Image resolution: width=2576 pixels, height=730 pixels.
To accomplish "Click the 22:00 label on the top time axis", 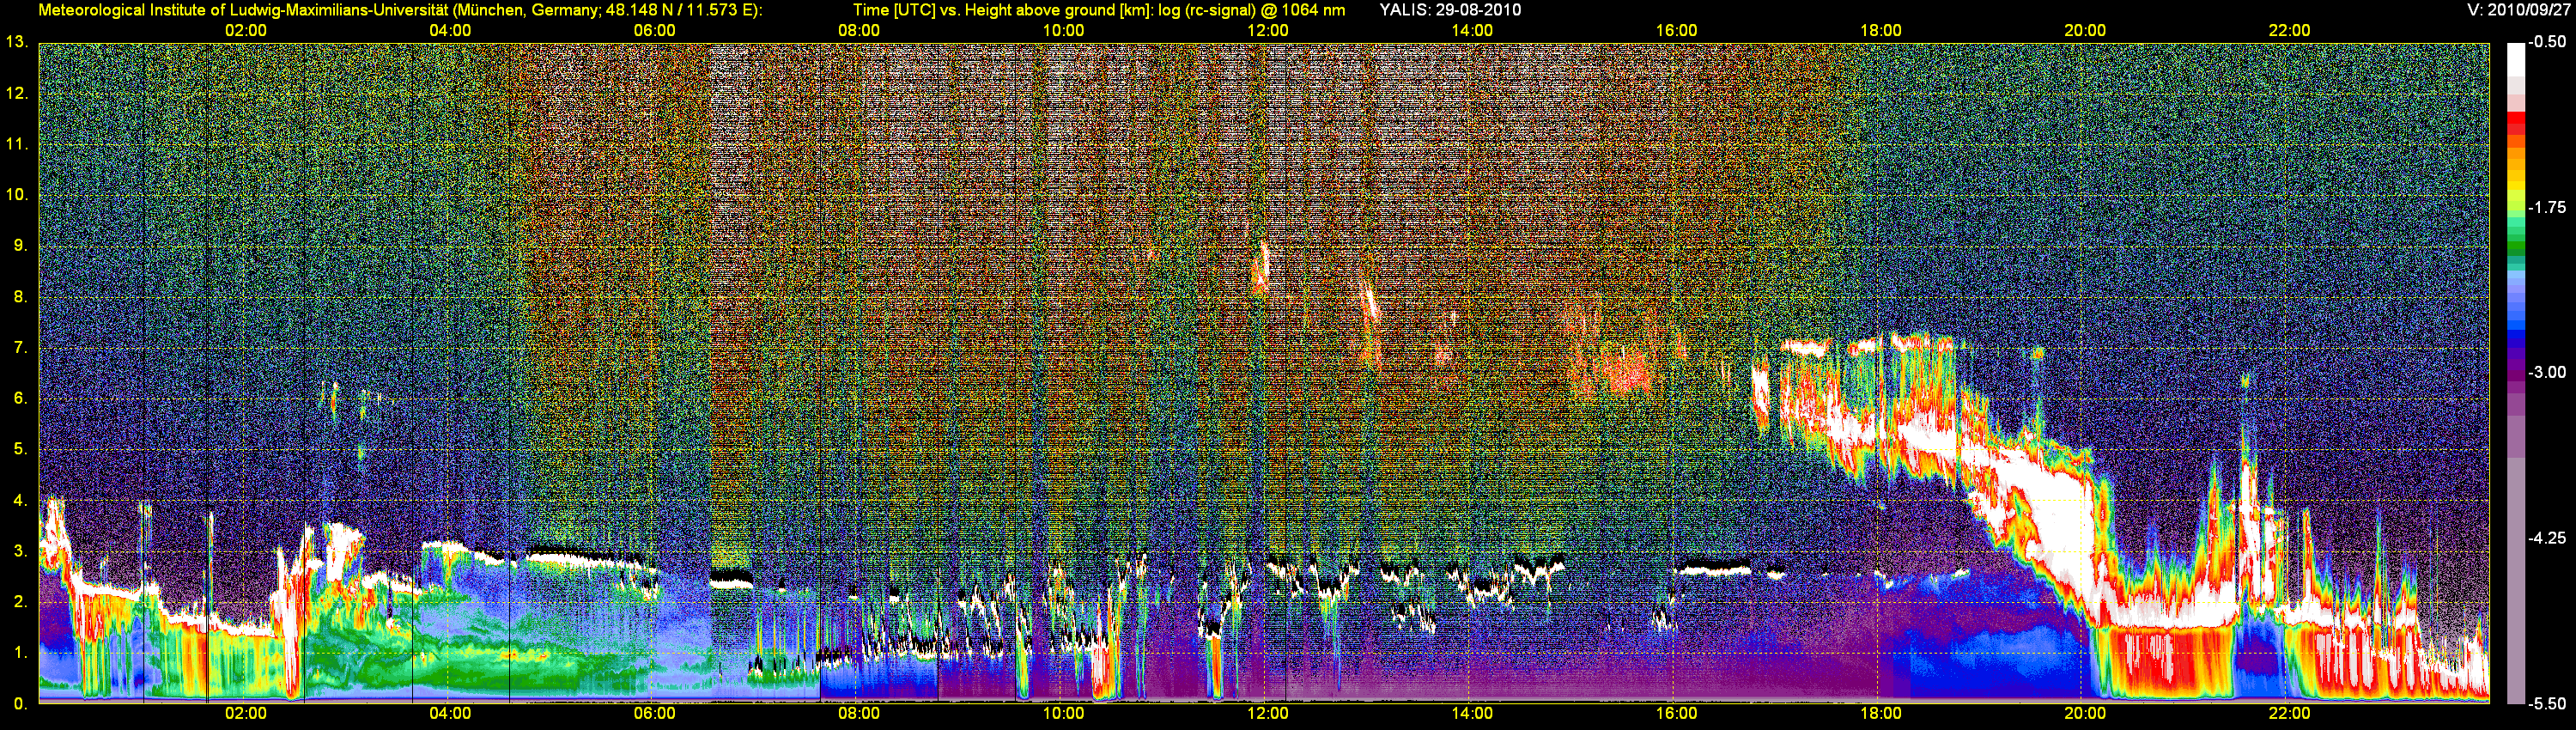I will click(2289, 30).
